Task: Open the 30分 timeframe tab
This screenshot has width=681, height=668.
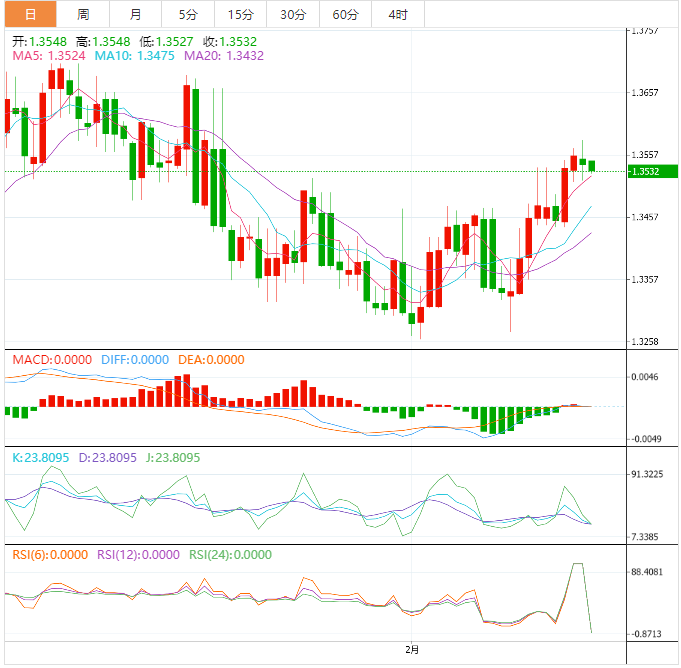Action: pyautogui.click(x=293, y=14)
